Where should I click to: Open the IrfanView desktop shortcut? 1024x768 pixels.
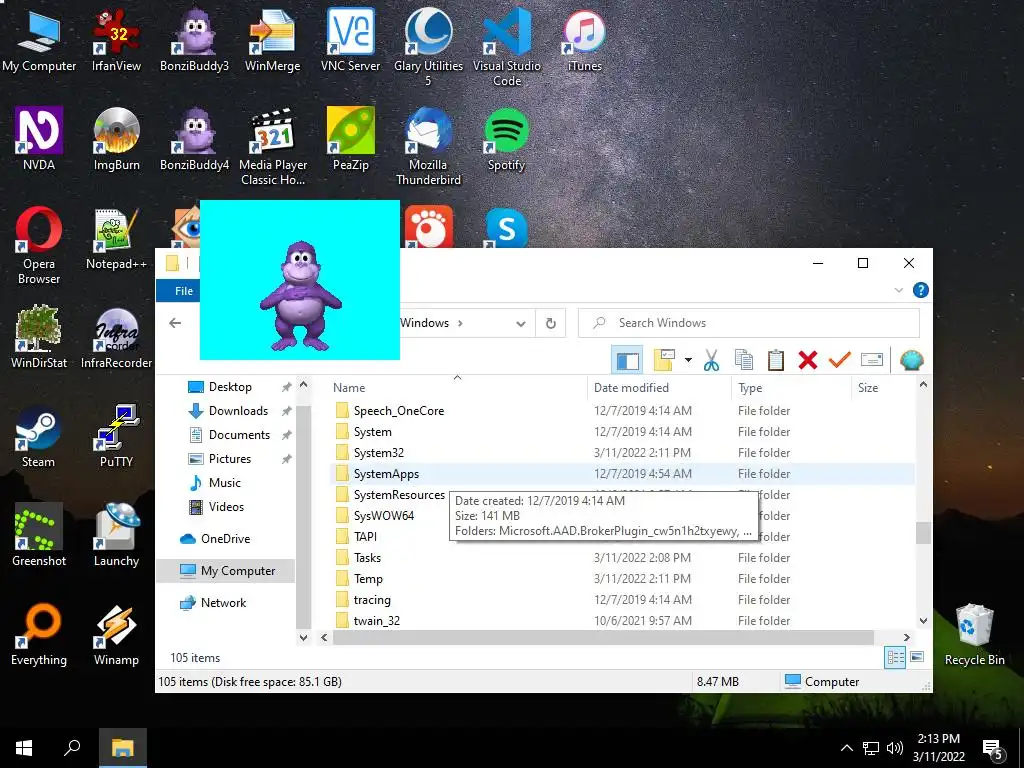[116, 40]
